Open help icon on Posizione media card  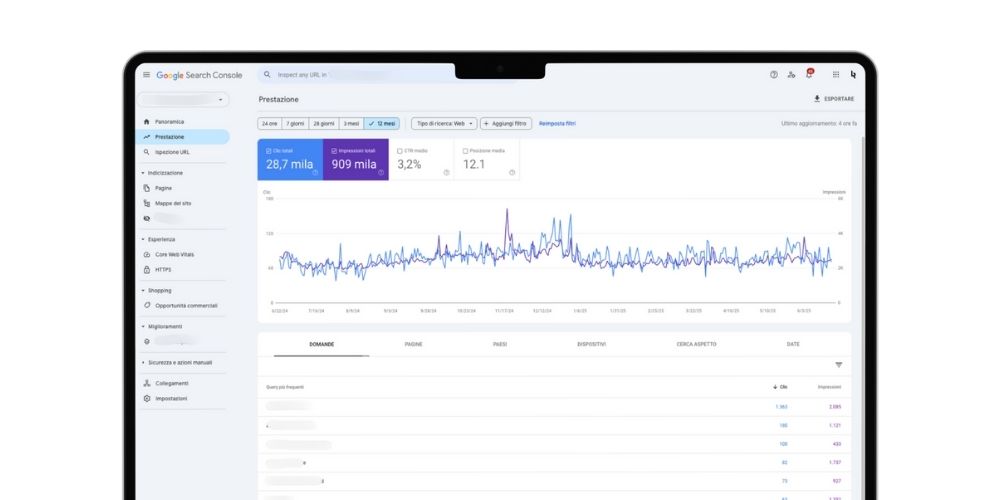pyautogui.click(x=511, y=172)
